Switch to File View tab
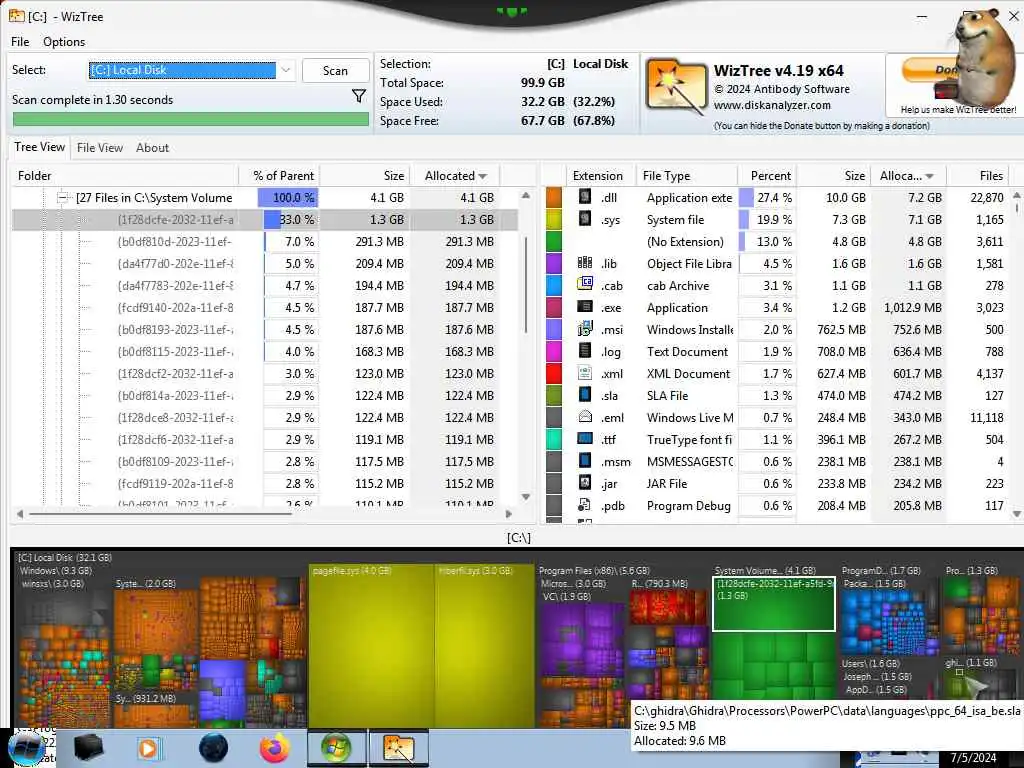The height and width of the screenshot is (768, 1024). tap(100, 148)
